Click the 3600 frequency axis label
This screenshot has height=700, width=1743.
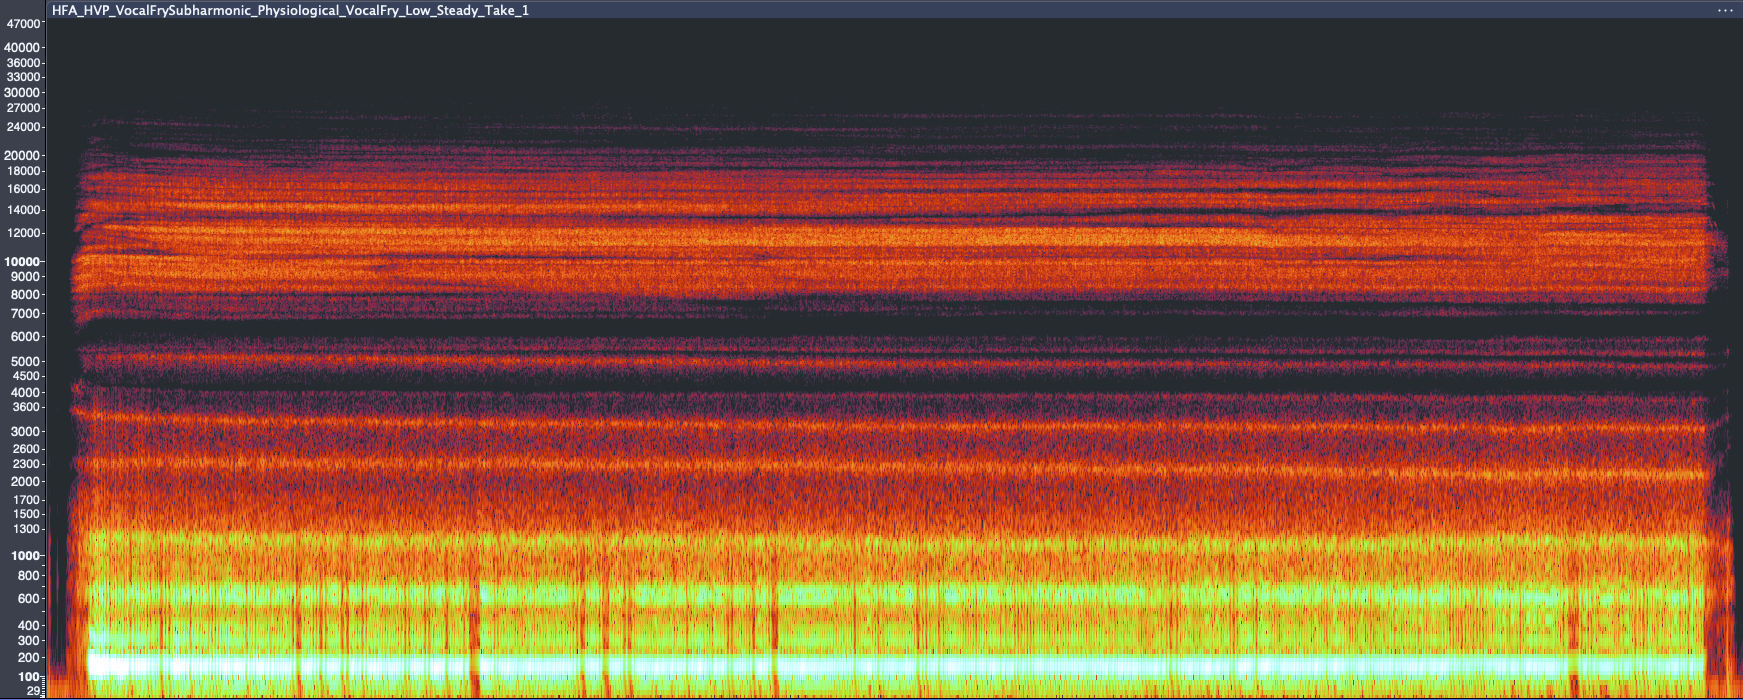(26, 408)
